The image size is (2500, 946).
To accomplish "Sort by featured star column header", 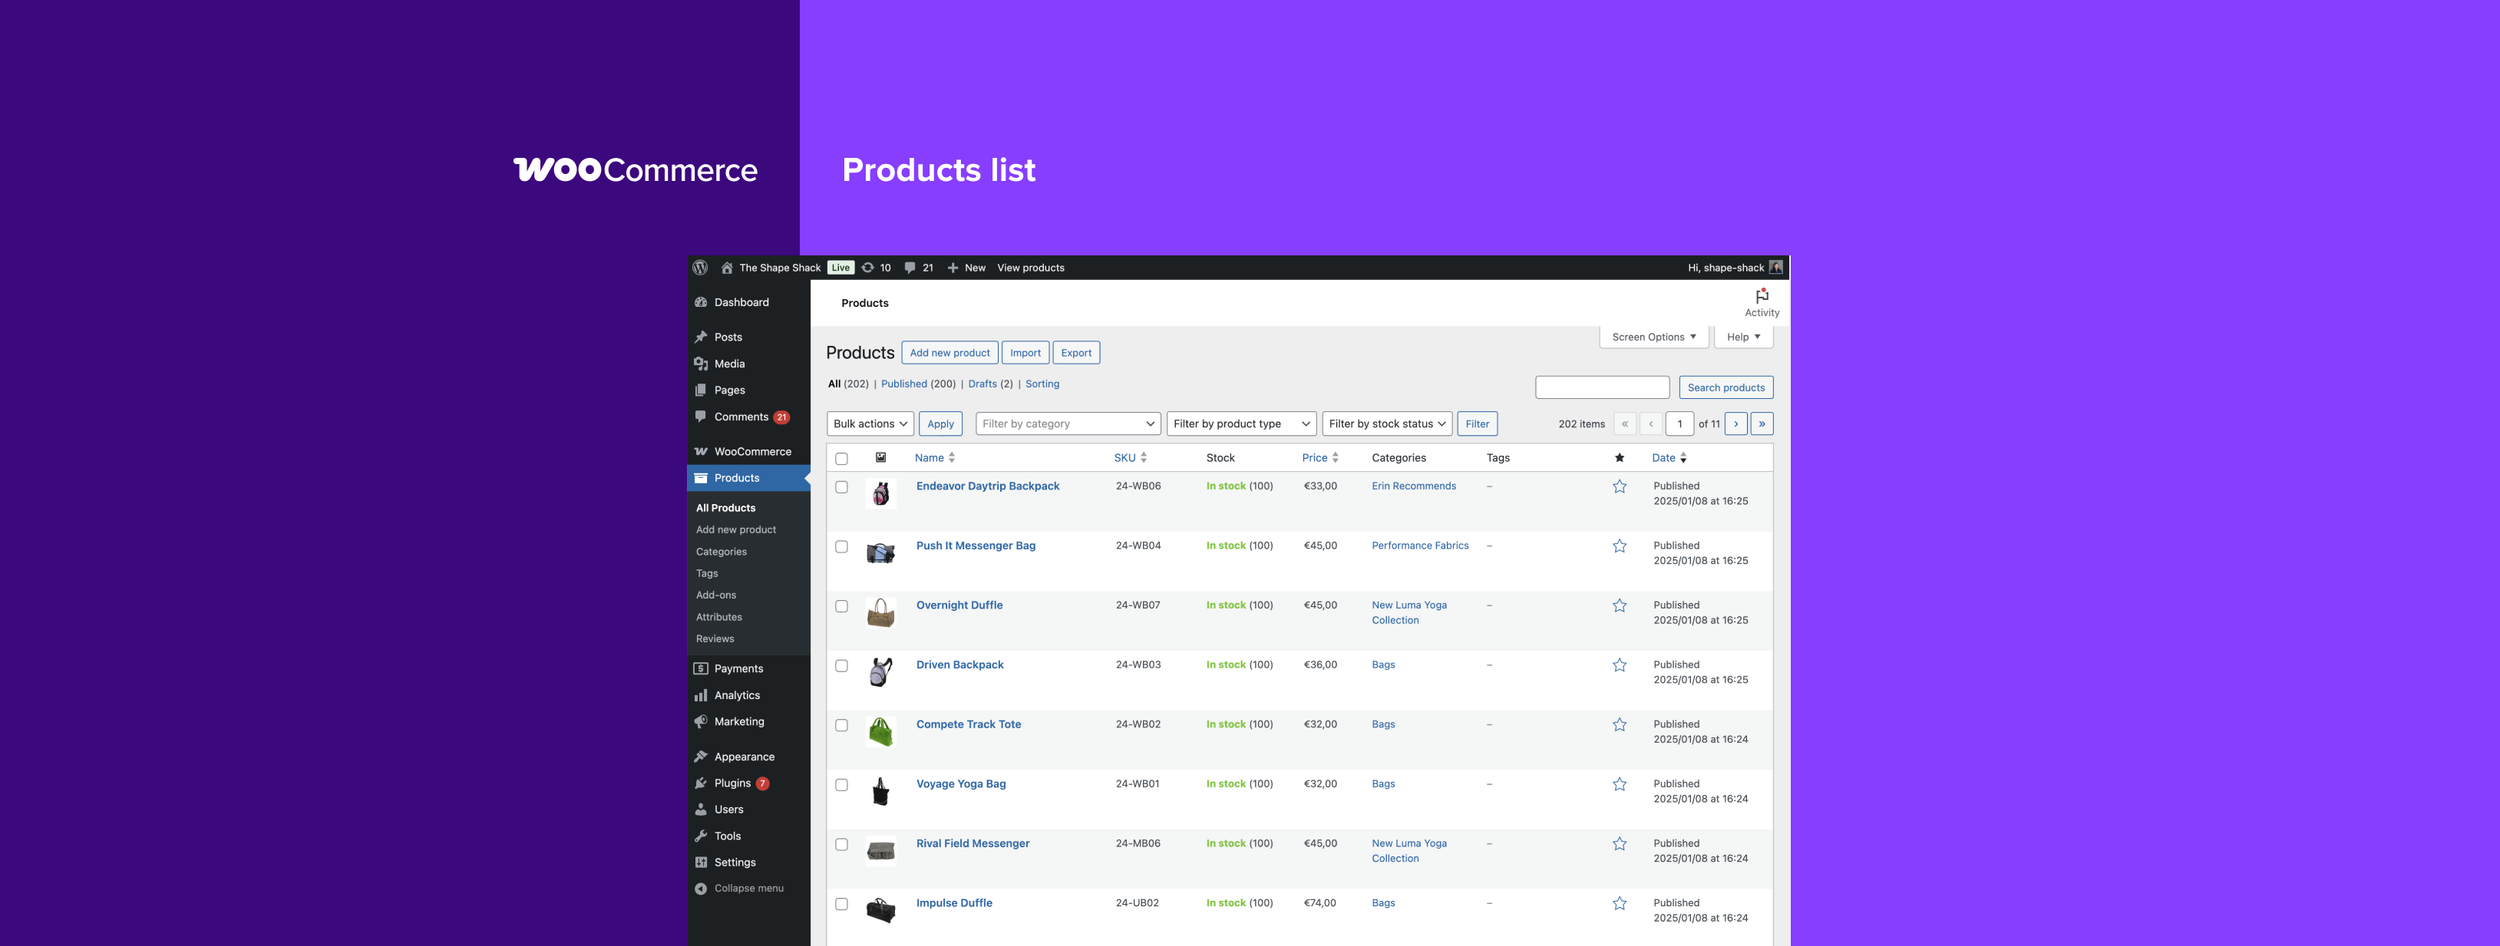I will click(x=1619, y=458).
